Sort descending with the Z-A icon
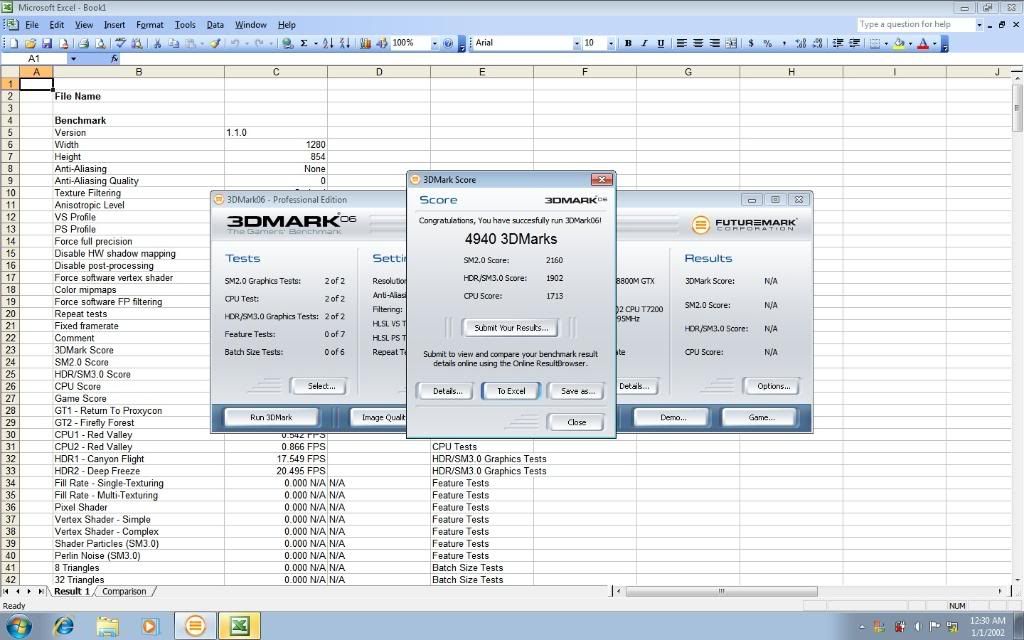1024x640 pixels. point(345,43)
